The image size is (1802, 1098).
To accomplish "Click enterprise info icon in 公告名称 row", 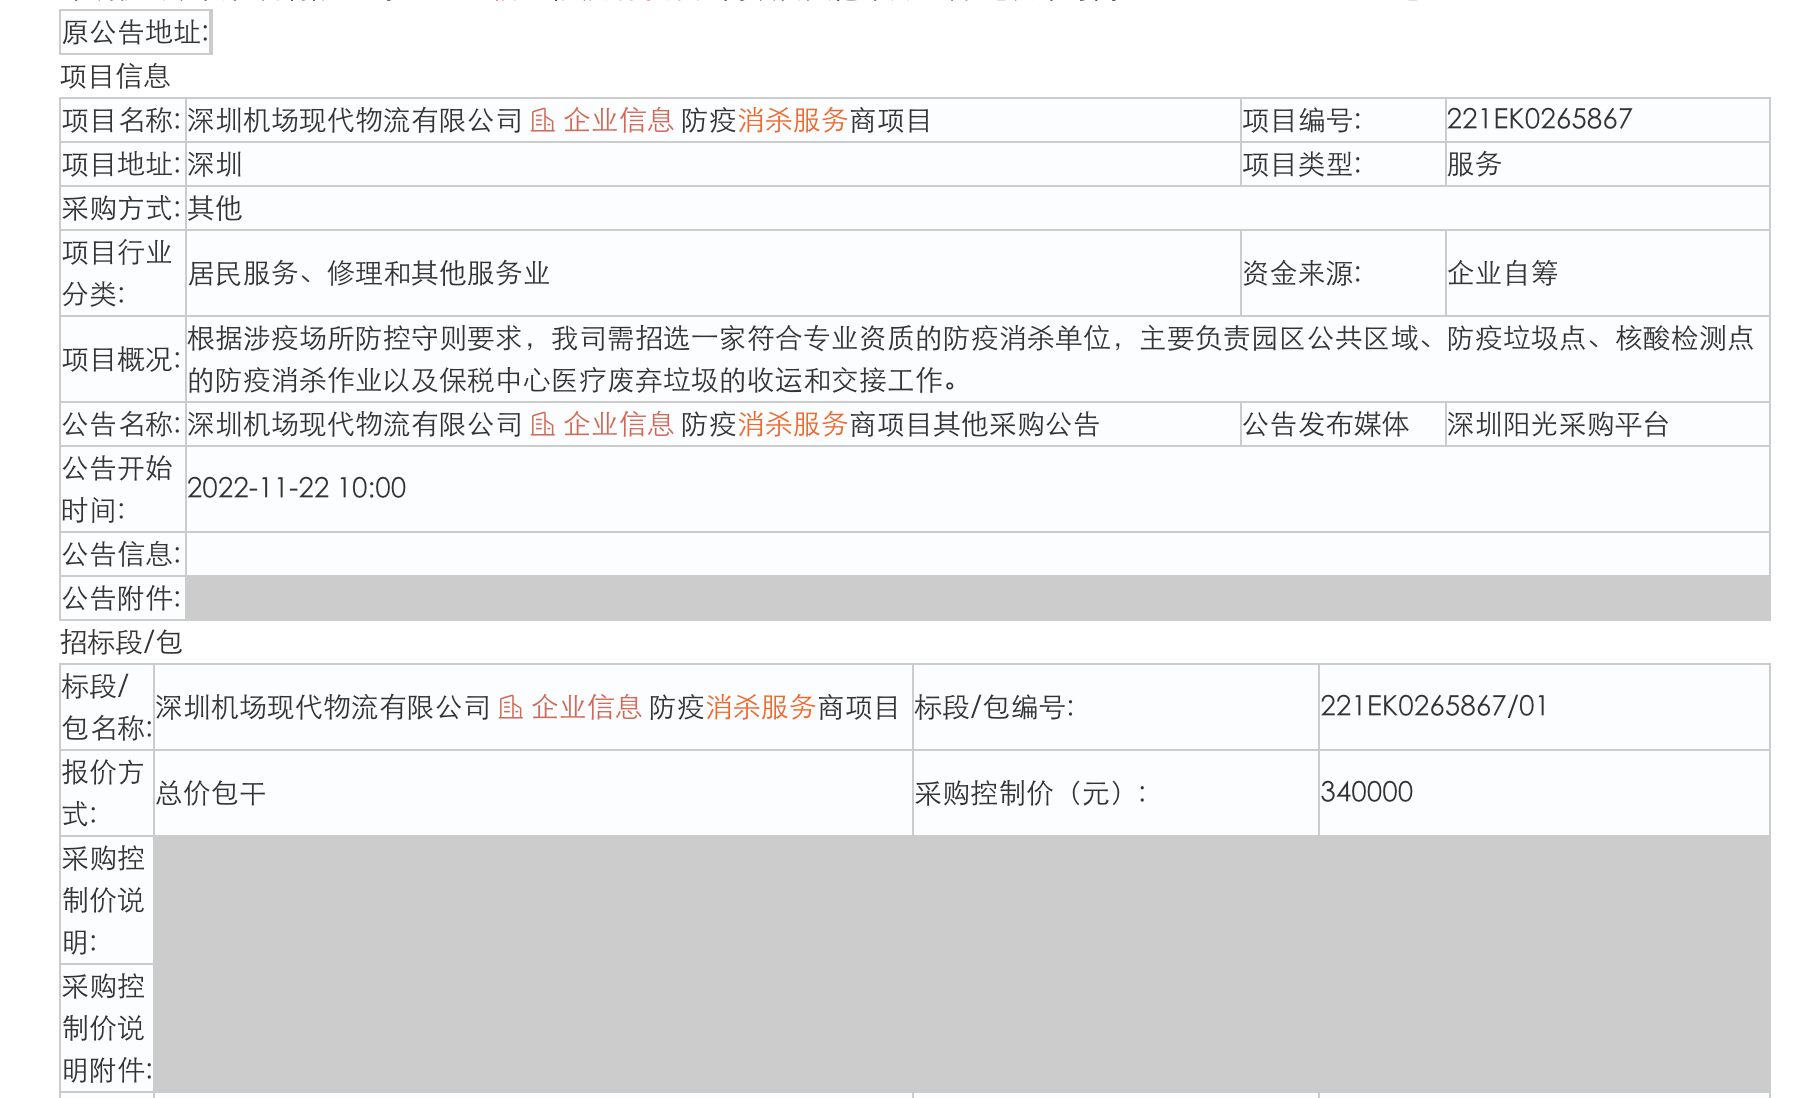I will 542,425.
